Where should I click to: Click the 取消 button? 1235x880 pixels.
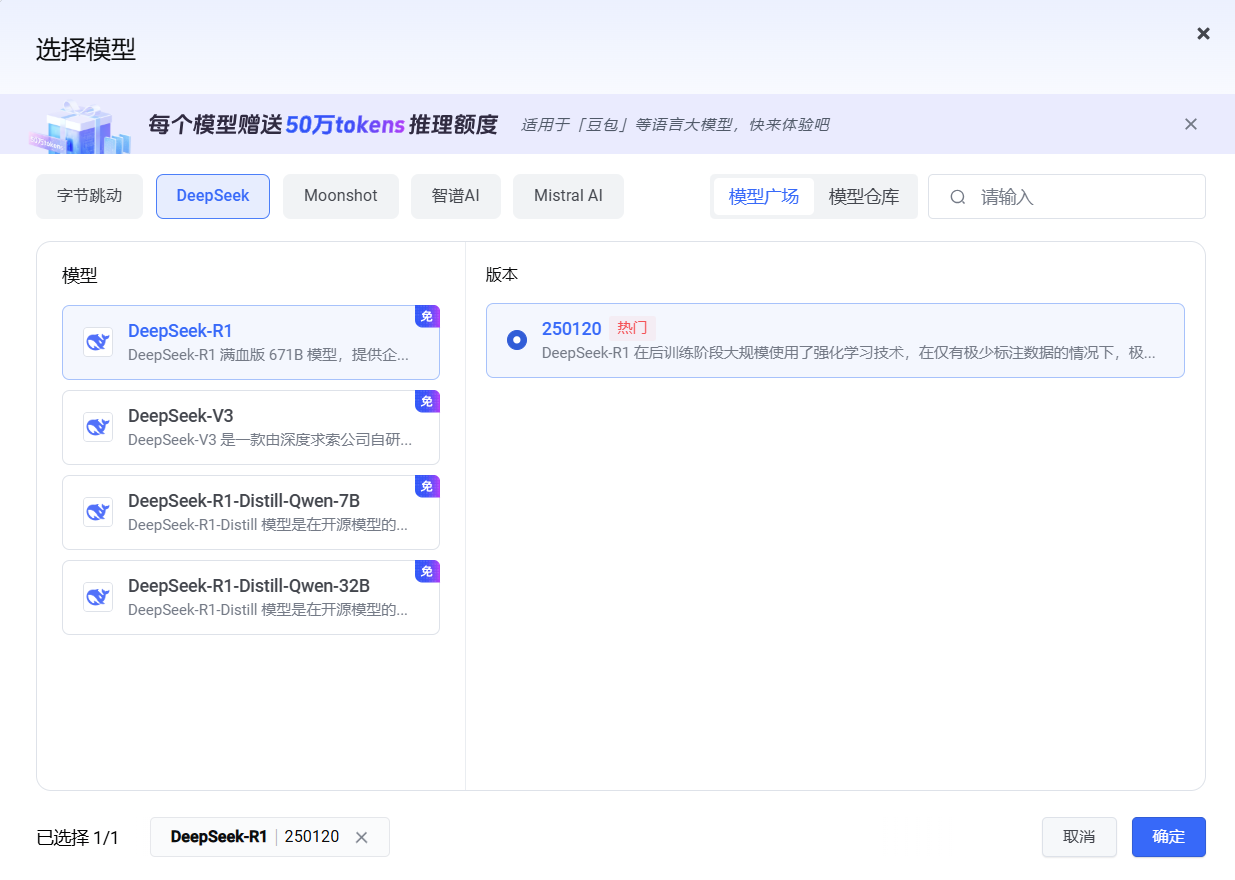pyautogui.click(x=1079, y=837)
